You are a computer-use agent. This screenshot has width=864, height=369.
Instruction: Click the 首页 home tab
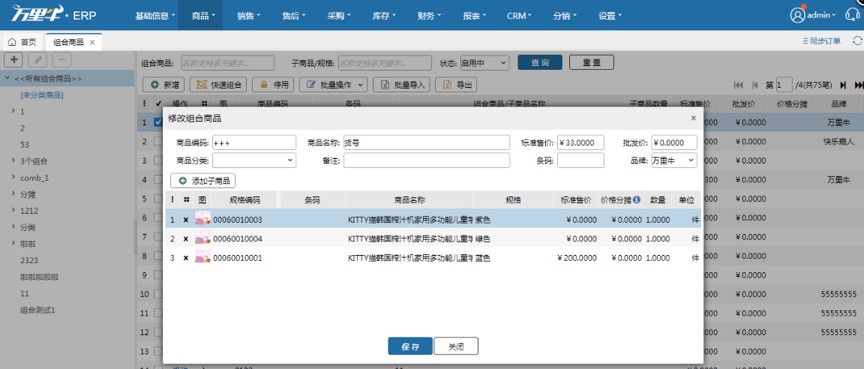(x=23, y=42)
